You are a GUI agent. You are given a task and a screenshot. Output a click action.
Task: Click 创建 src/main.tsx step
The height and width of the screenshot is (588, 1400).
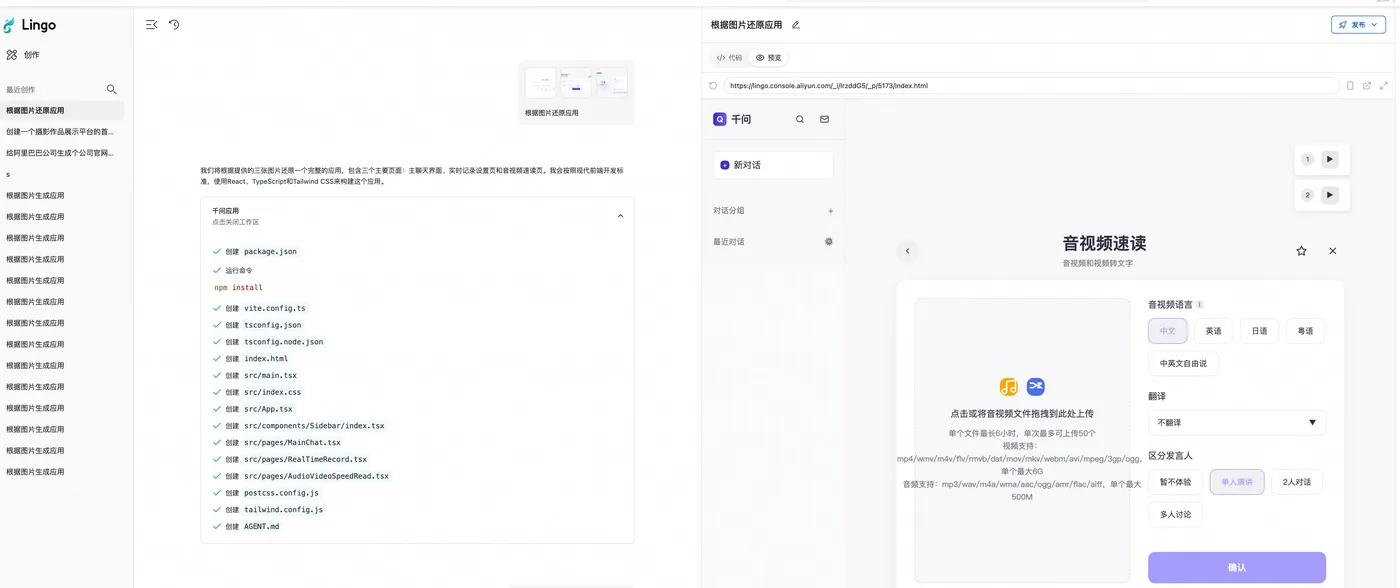coord(255,376)
